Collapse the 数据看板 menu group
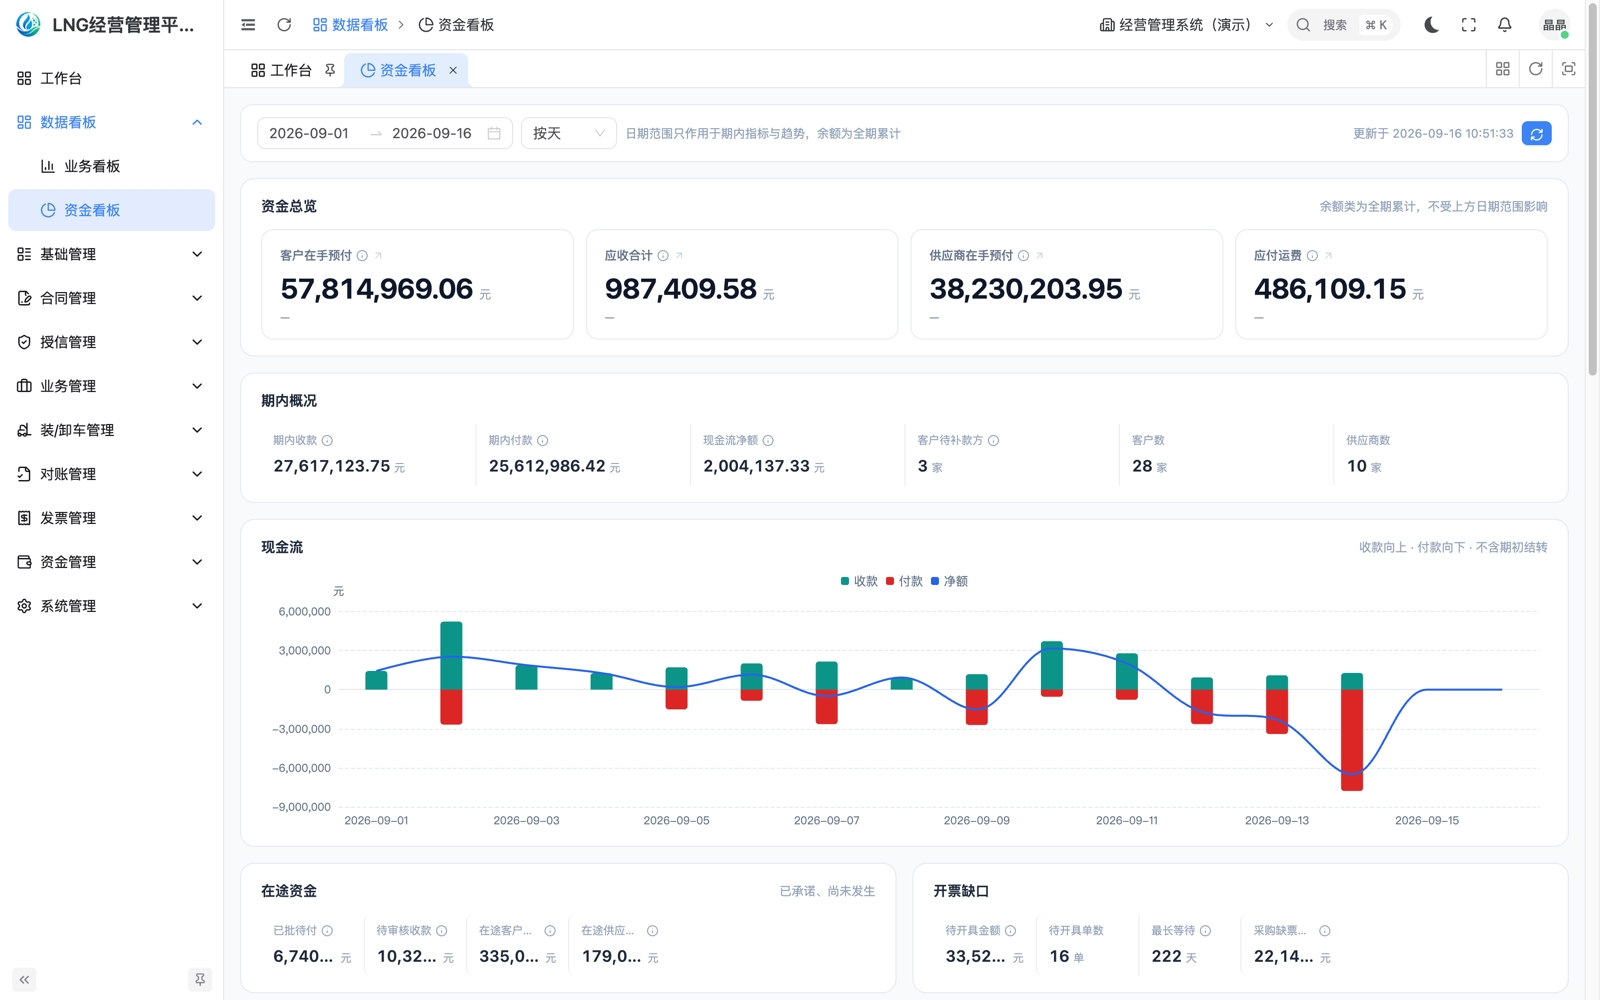Viewport: 1600px width, 1000px height. 111,122
